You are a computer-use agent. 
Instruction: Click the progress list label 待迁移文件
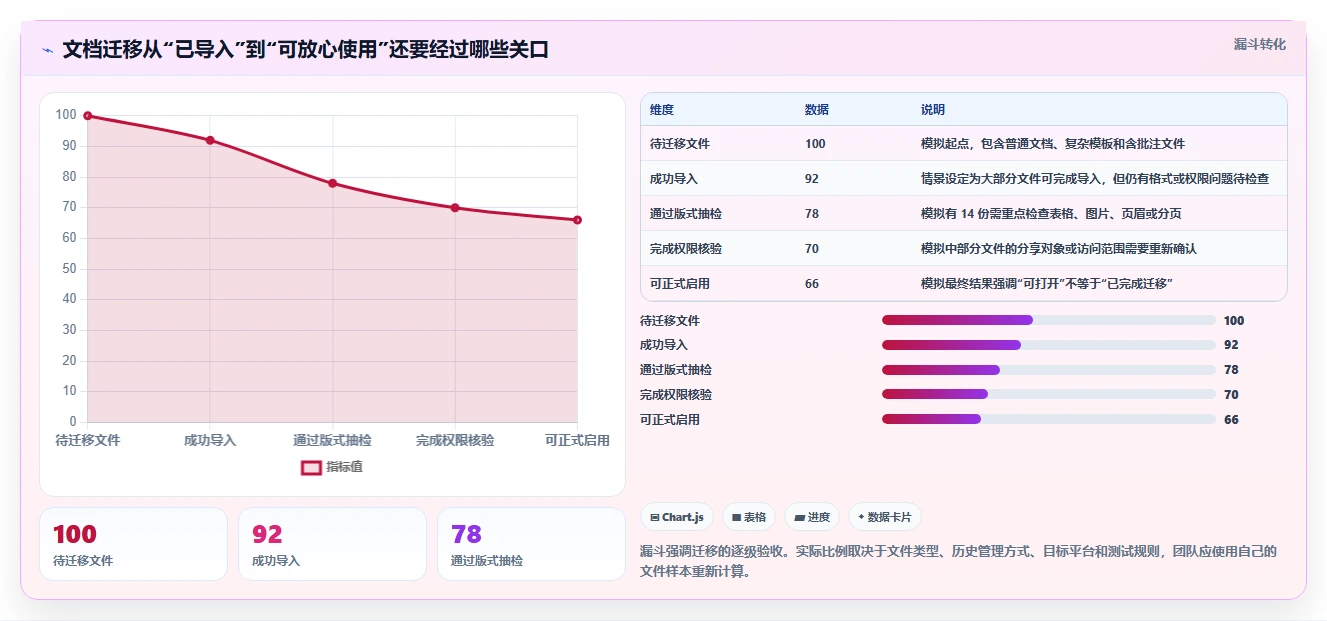tap(670, 321)
